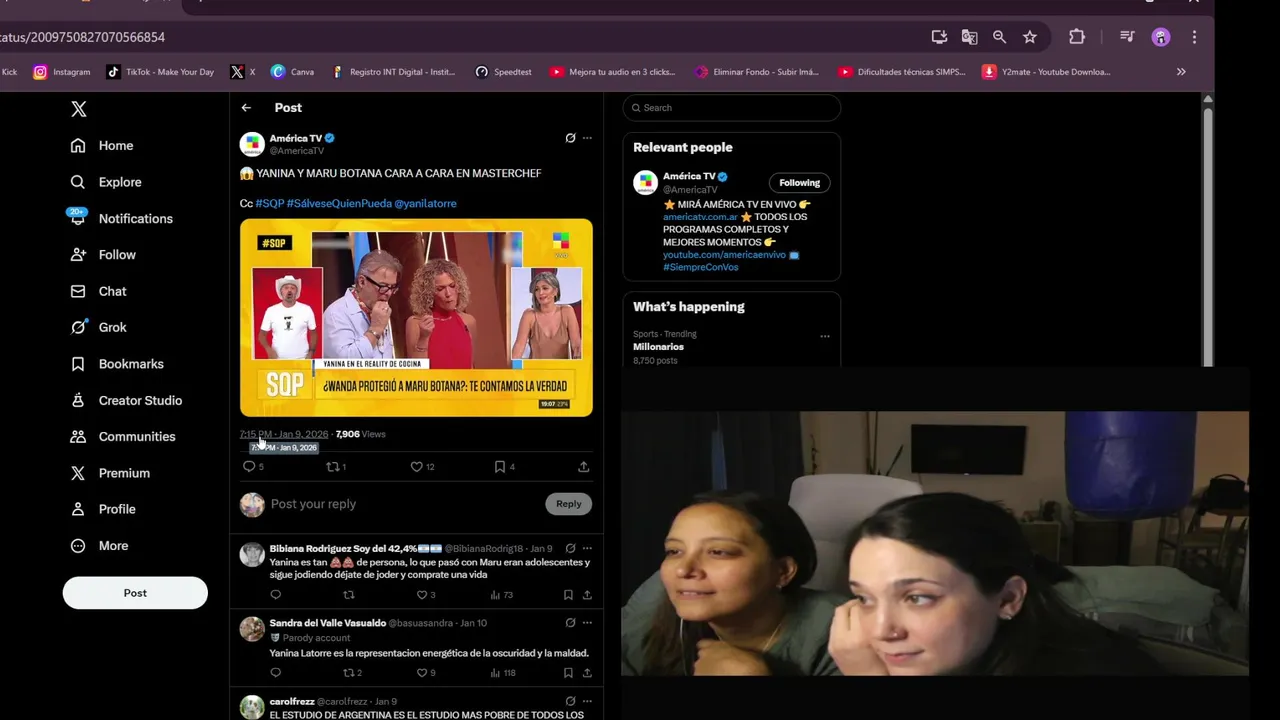Image resolution: width=1280 pixels, height=720 pixels.
Task: Open Follow in the sidebar
Action: 103,255
